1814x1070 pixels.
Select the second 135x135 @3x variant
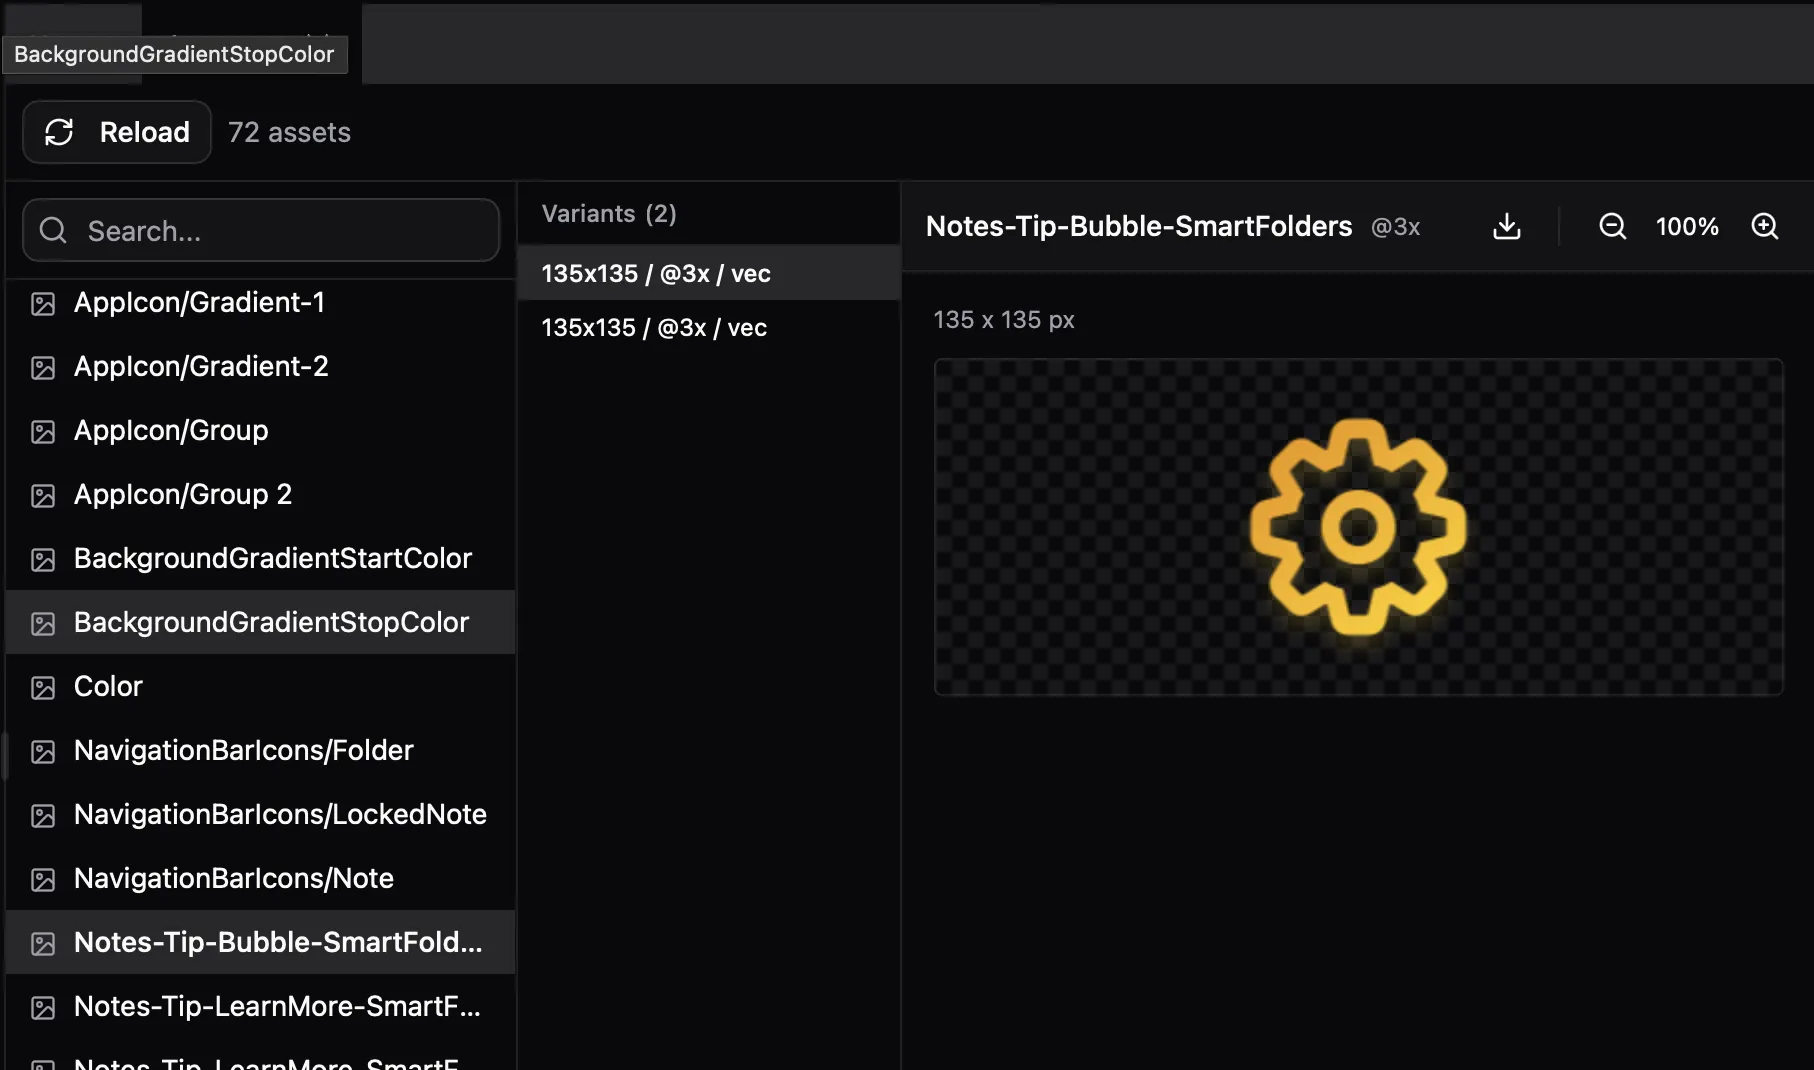pos(654,328)
